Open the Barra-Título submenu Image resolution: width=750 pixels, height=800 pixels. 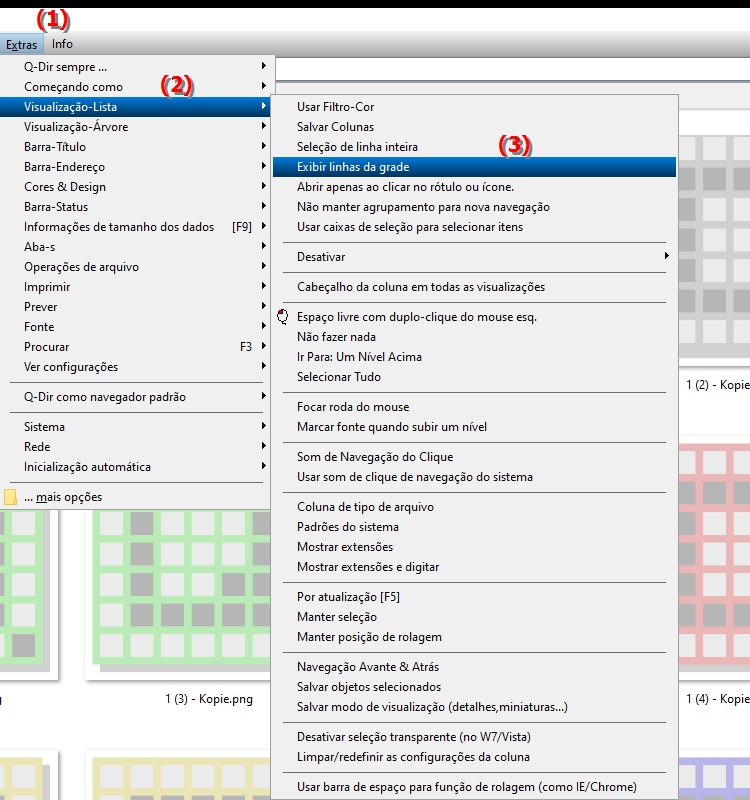click(136, 147)
